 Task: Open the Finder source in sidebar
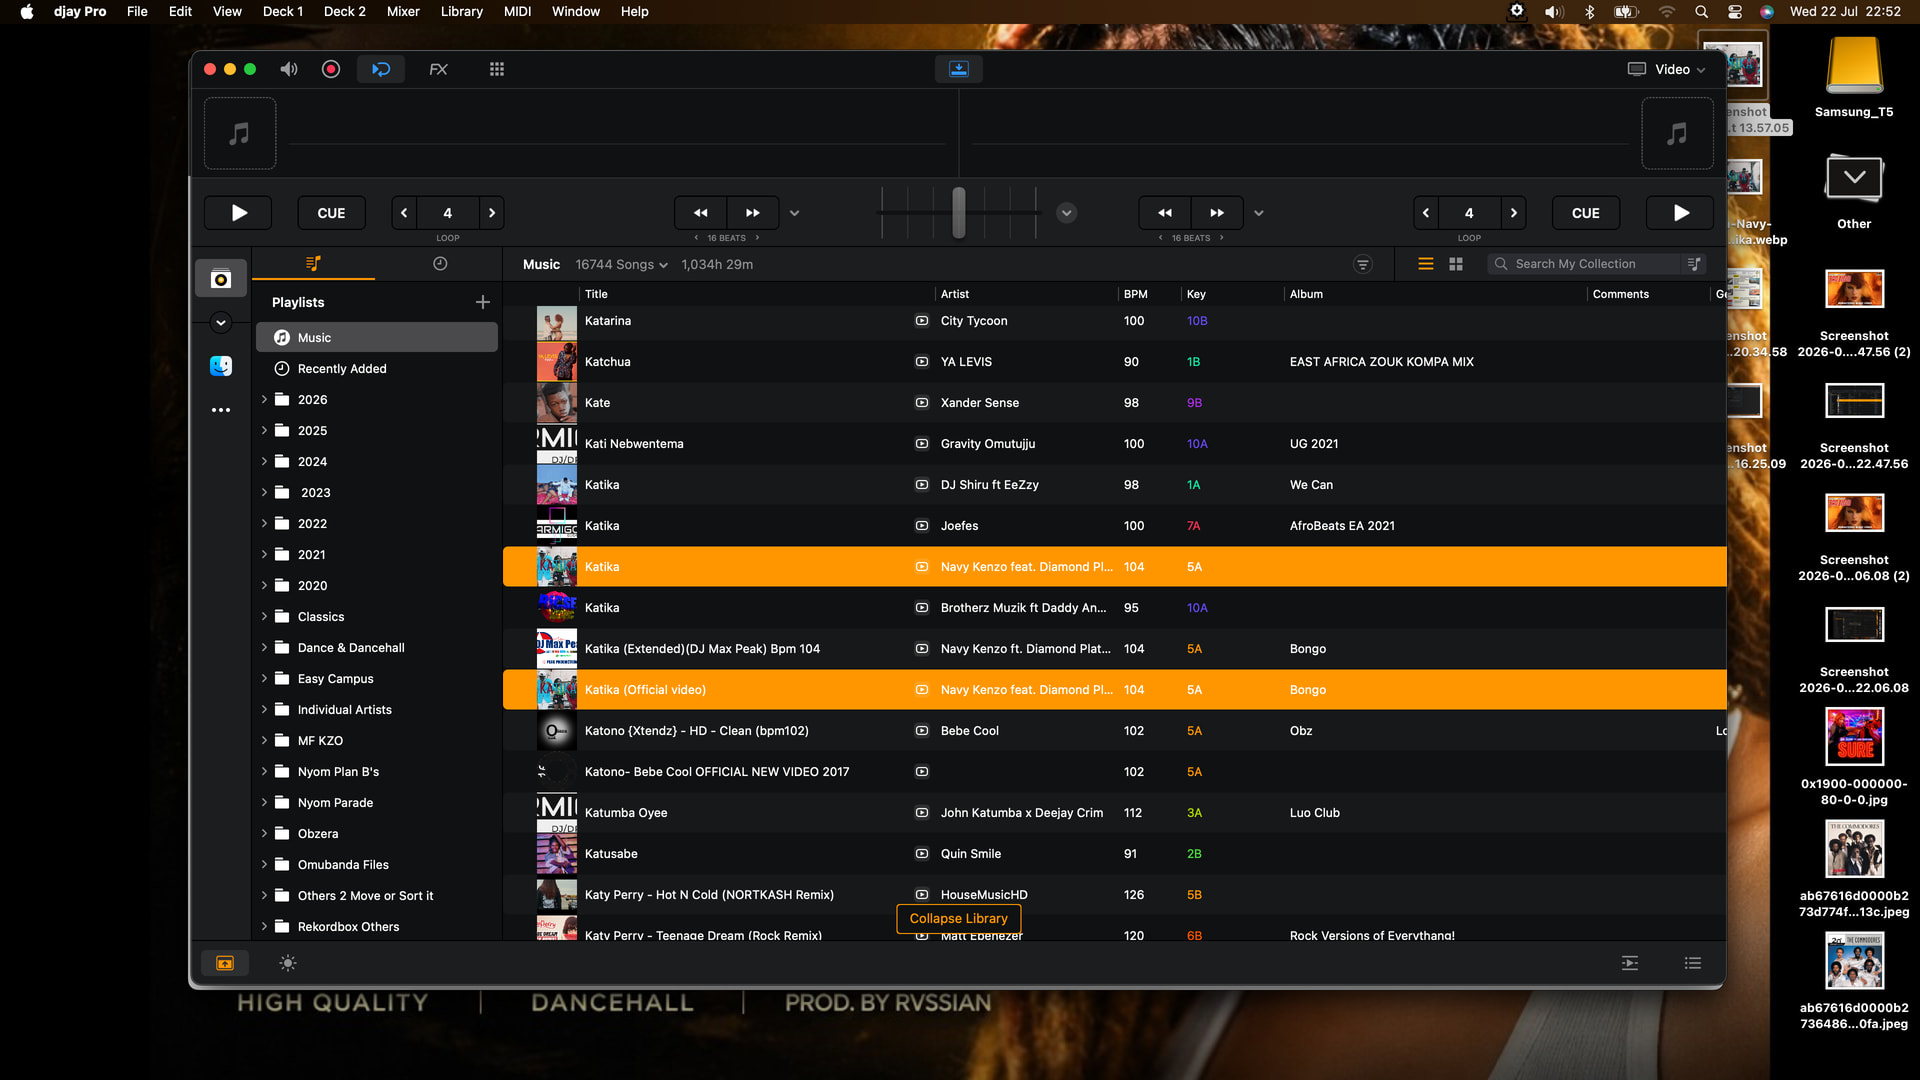[x=221, y=366]
